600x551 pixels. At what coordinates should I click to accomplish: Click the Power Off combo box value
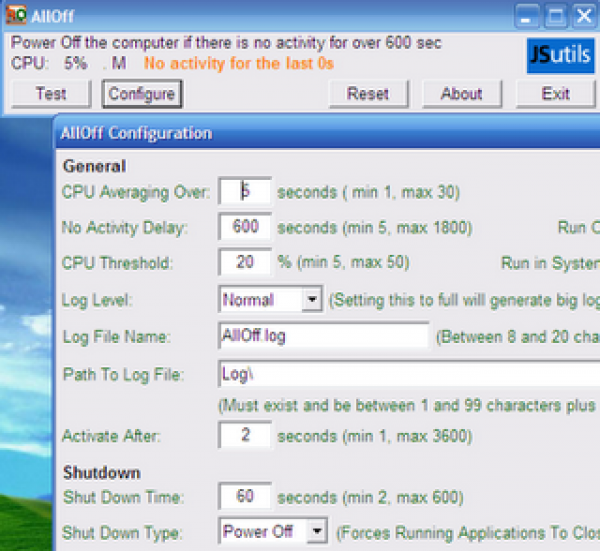[x=273, y=531]
